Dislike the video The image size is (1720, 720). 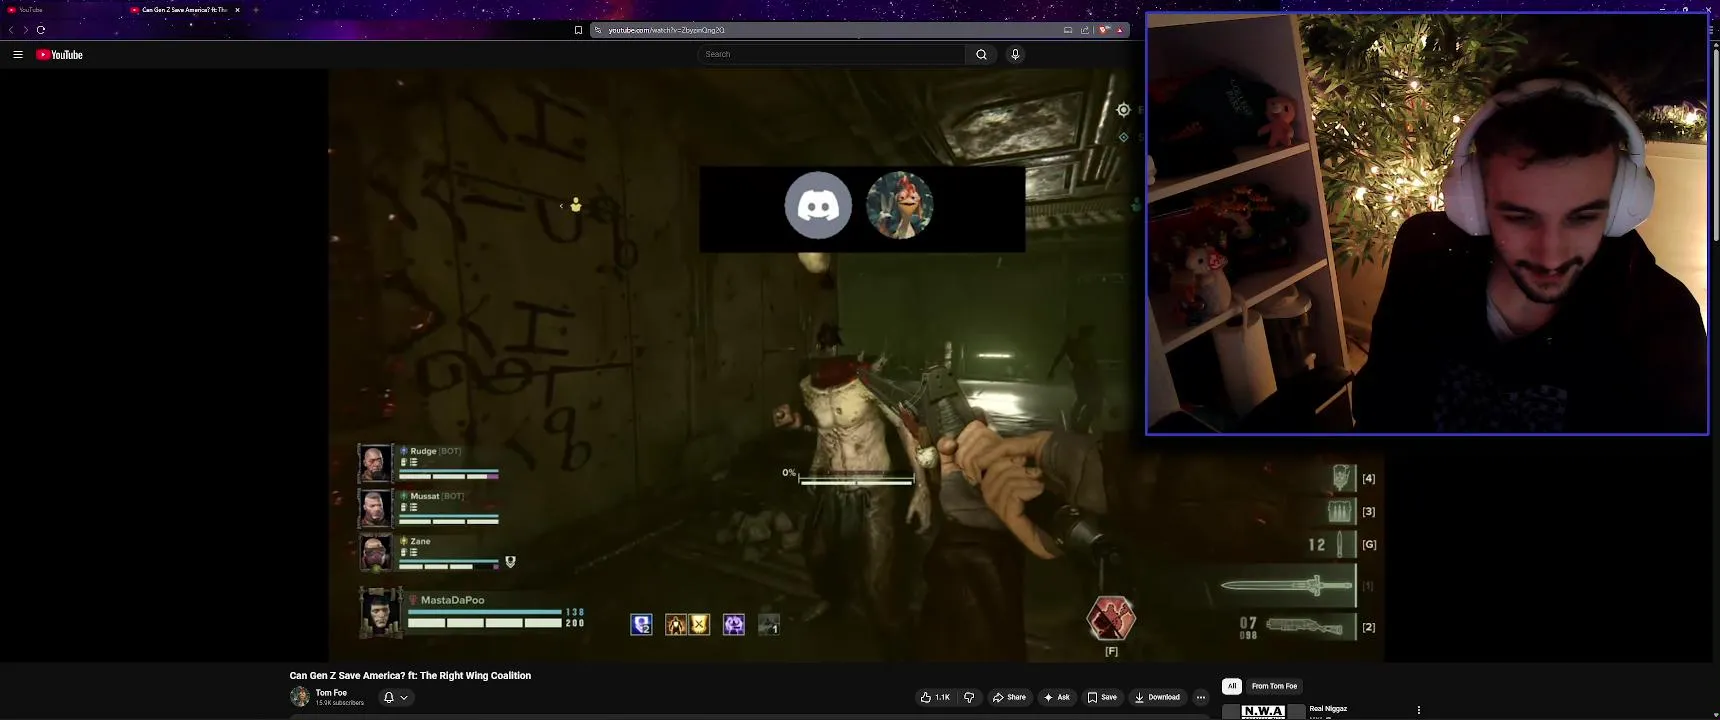click(969, 697)
